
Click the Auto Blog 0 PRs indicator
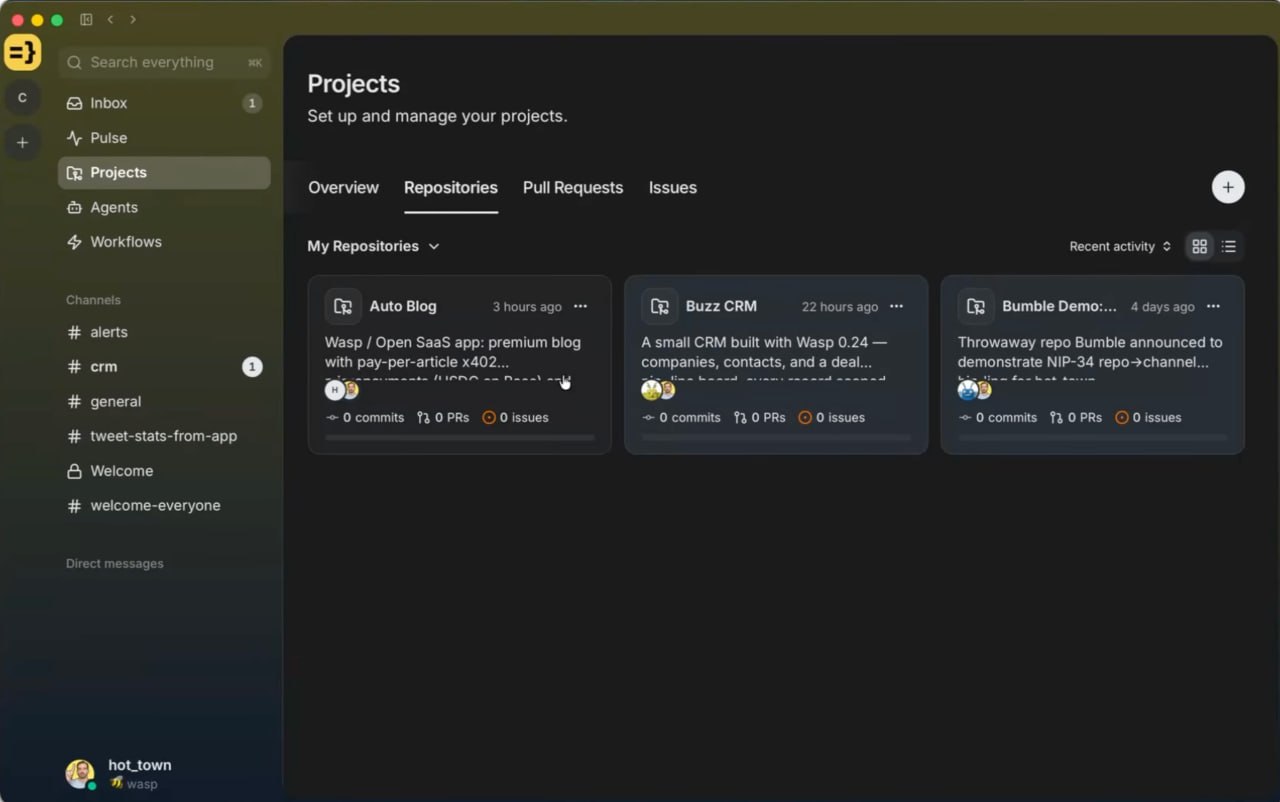pyautogui.click(x=443, y=417)
